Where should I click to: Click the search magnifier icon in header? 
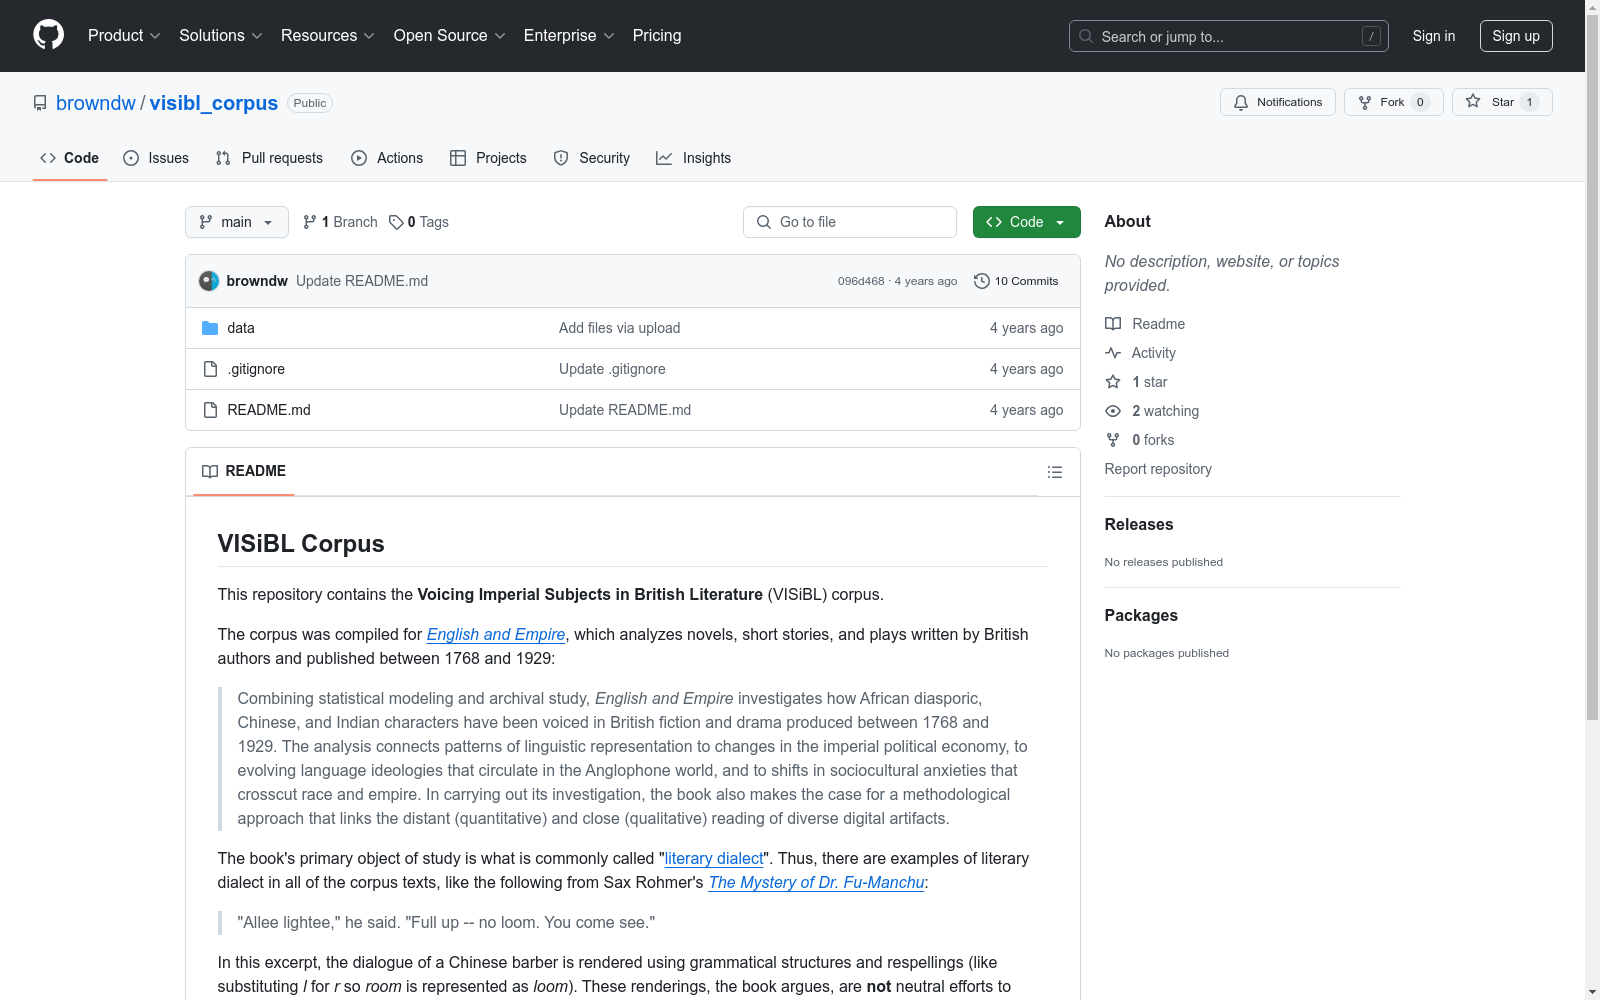[x=1086, y=36]
